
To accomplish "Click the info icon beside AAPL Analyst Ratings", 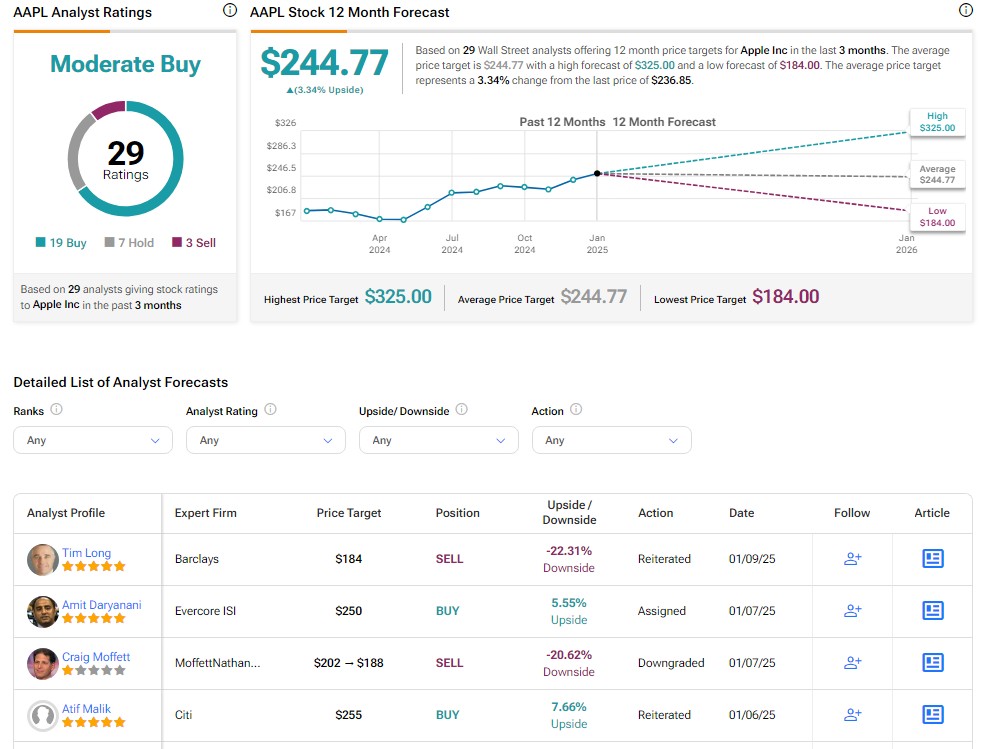I will (x=230, y=11).
